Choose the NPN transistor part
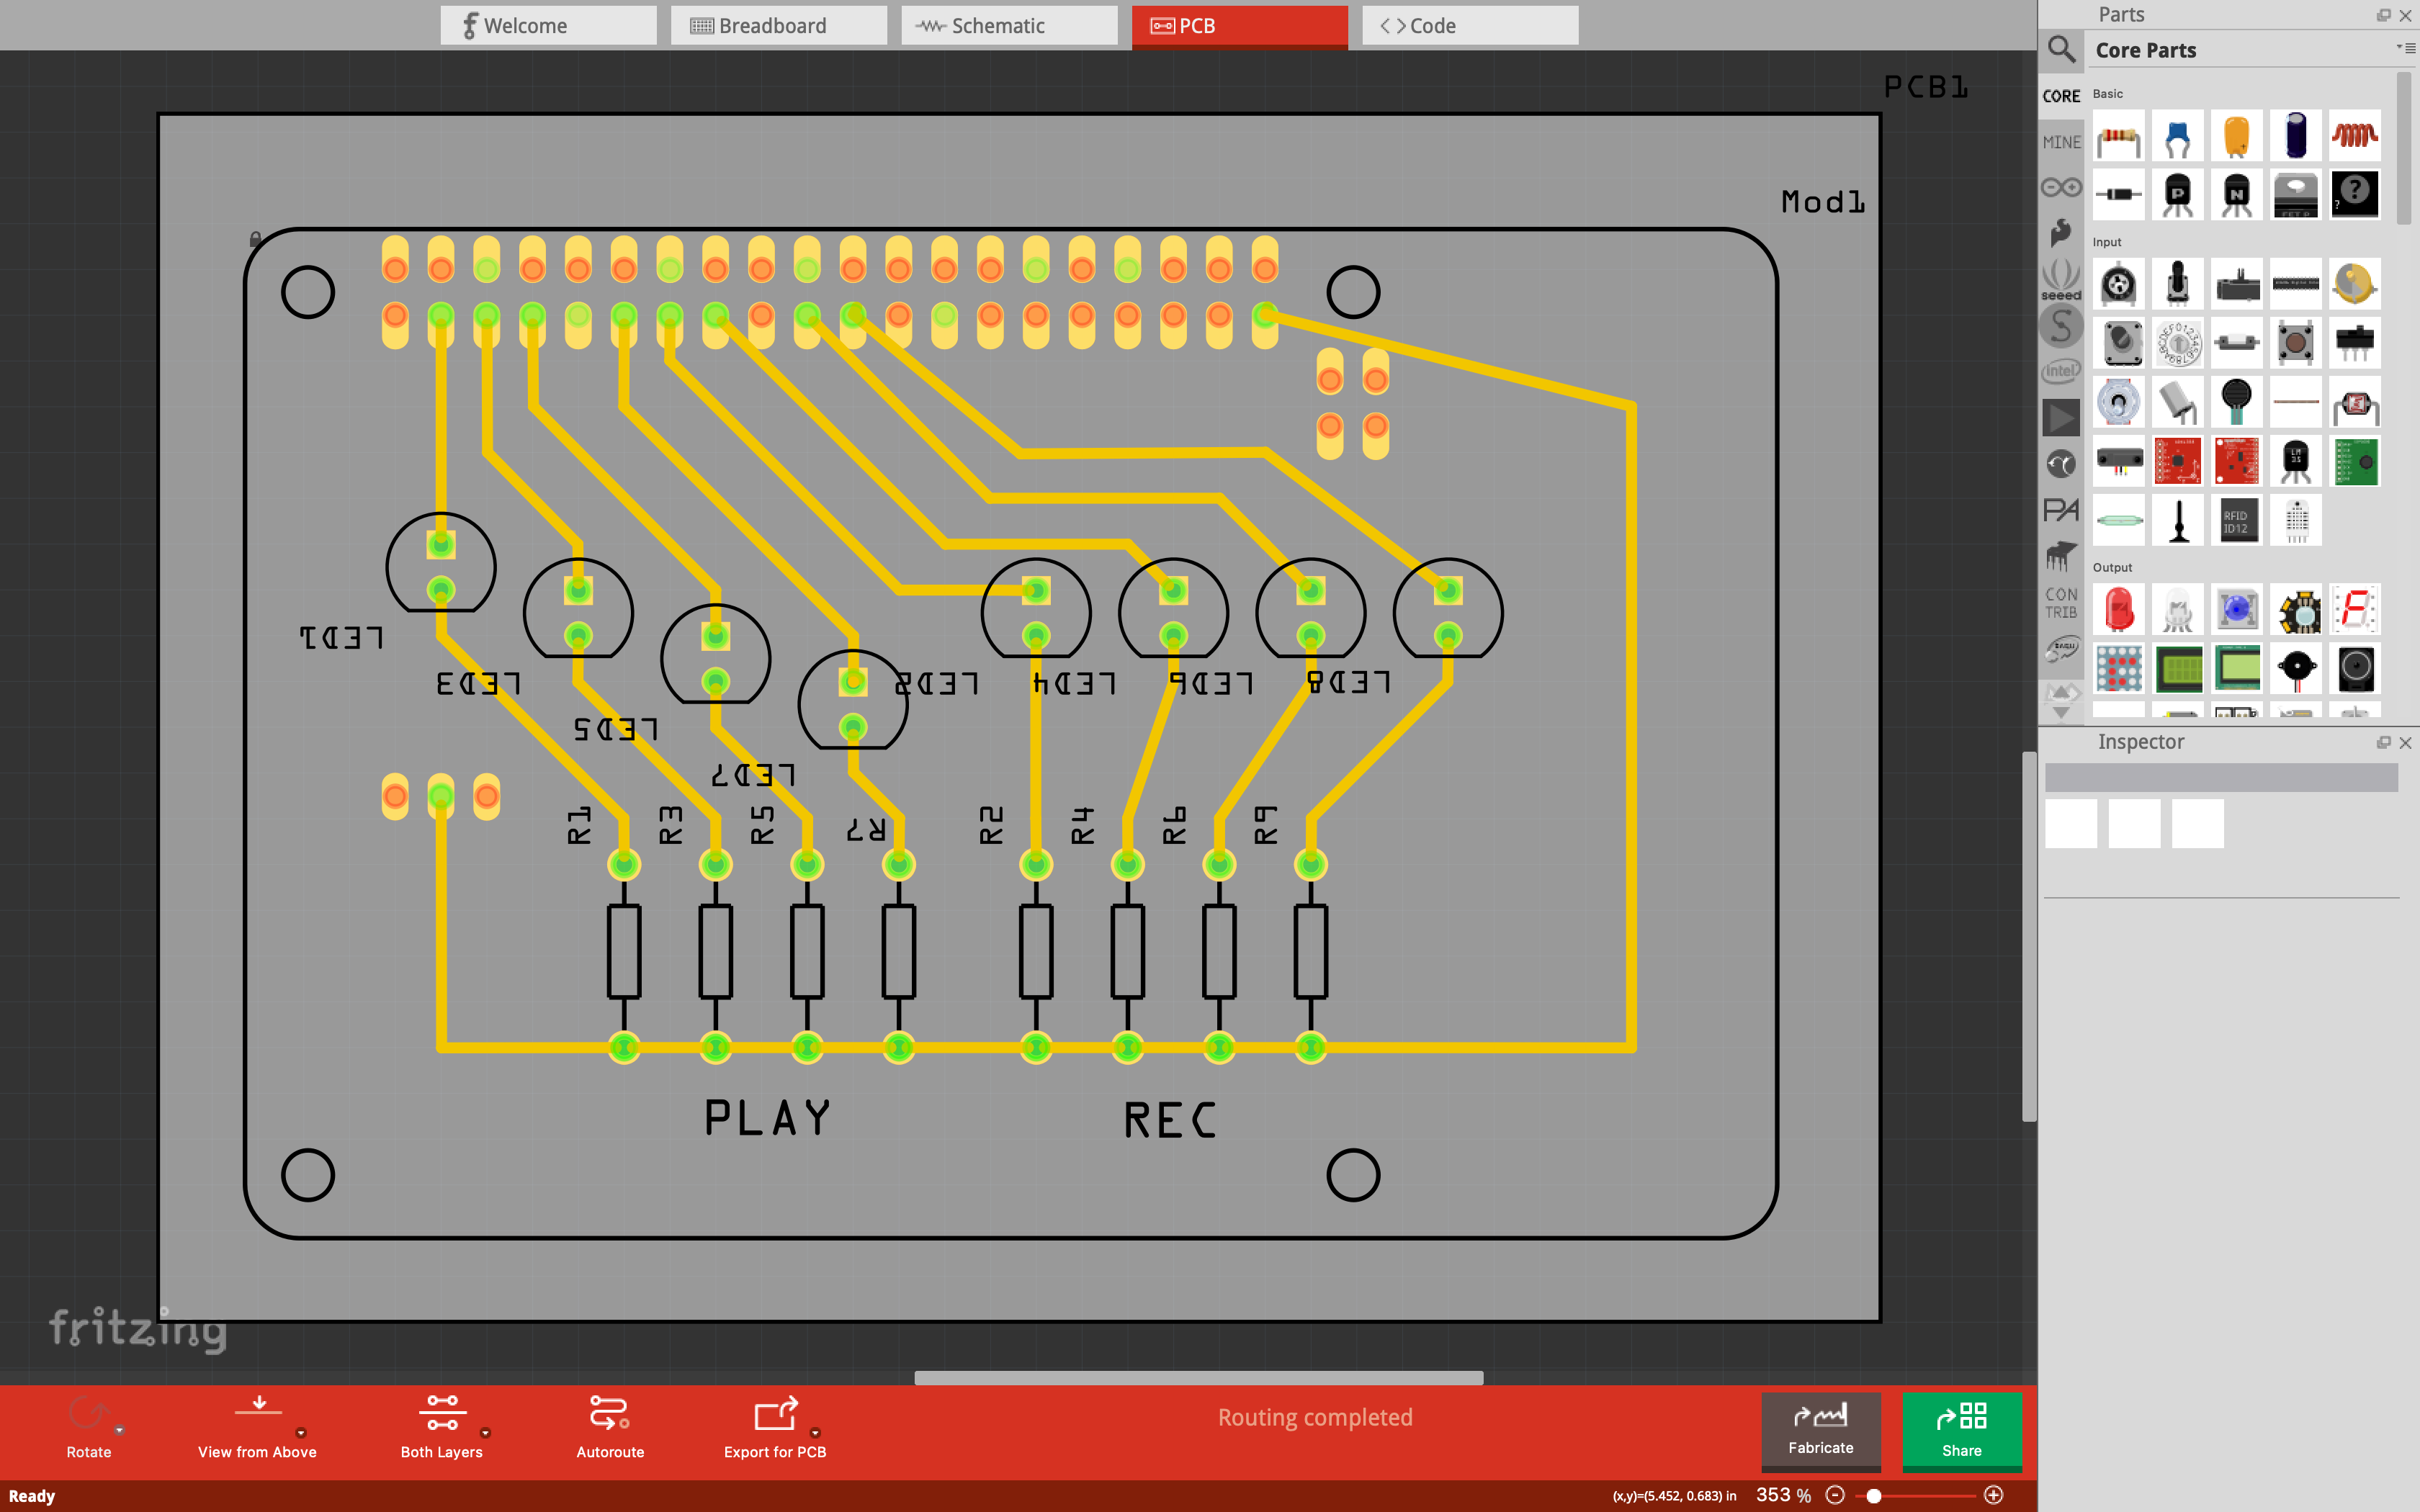The width and height of the screenshot is (2420, 1512). pyautogui.click(x=2236, y=194)
